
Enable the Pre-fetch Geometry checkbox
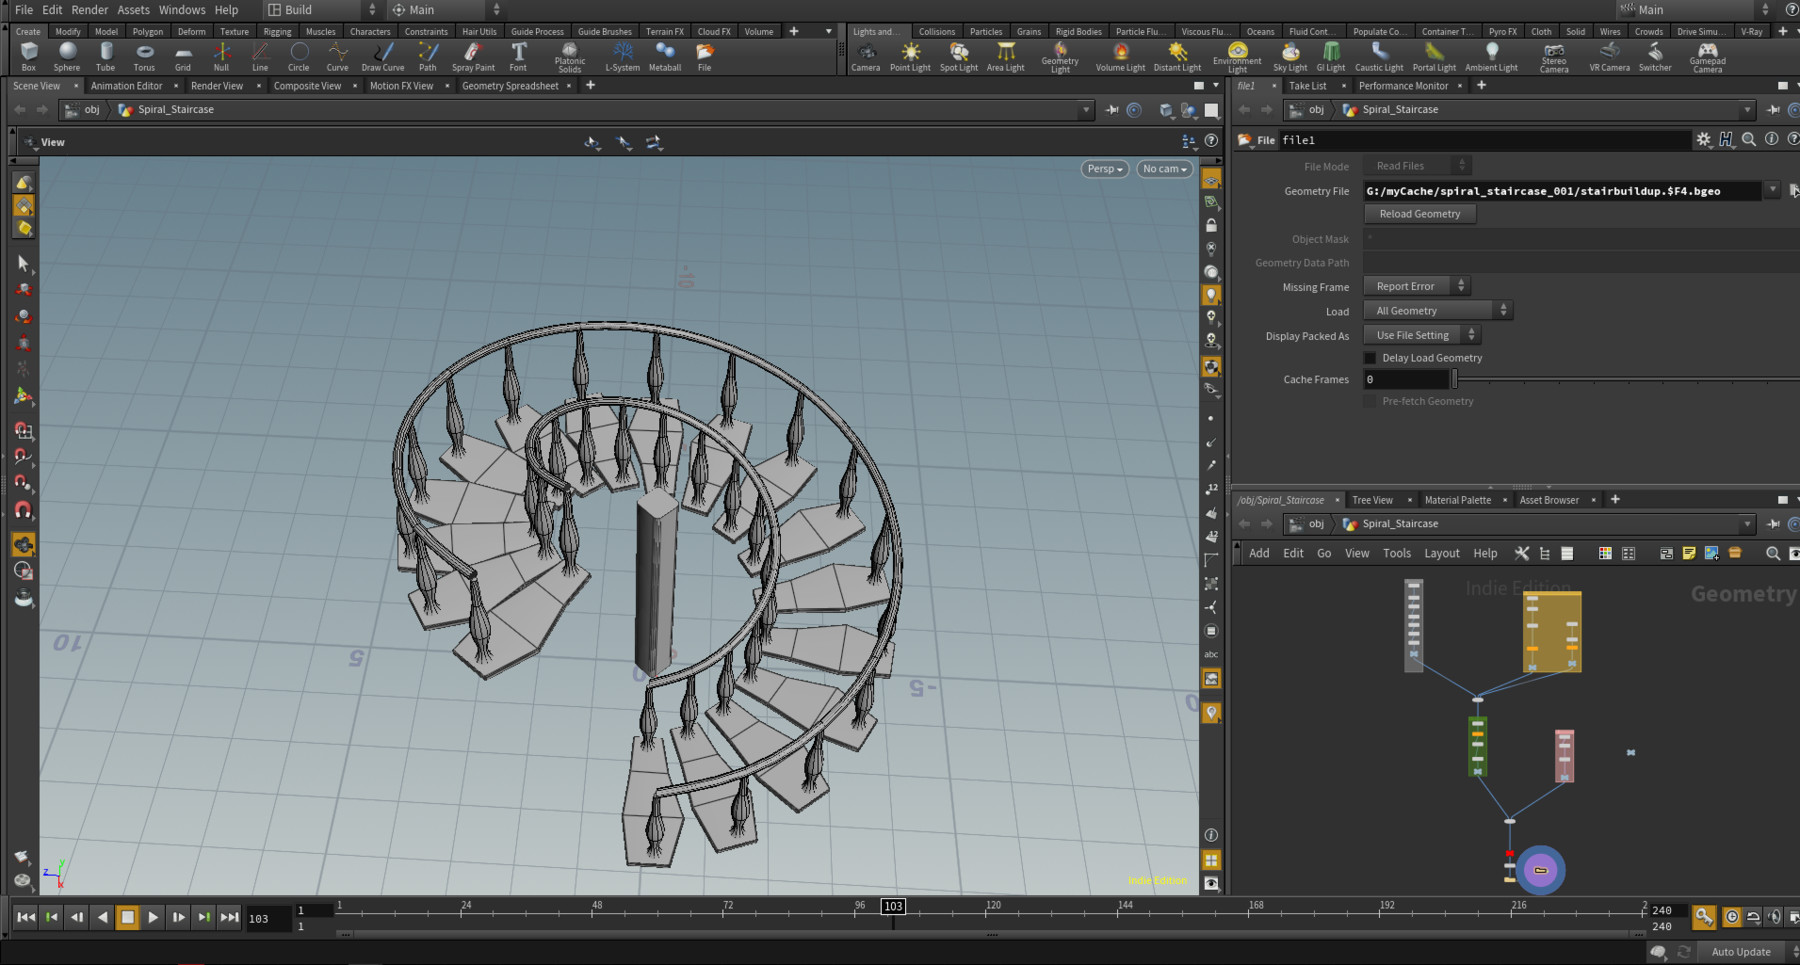coord(1369,400)
